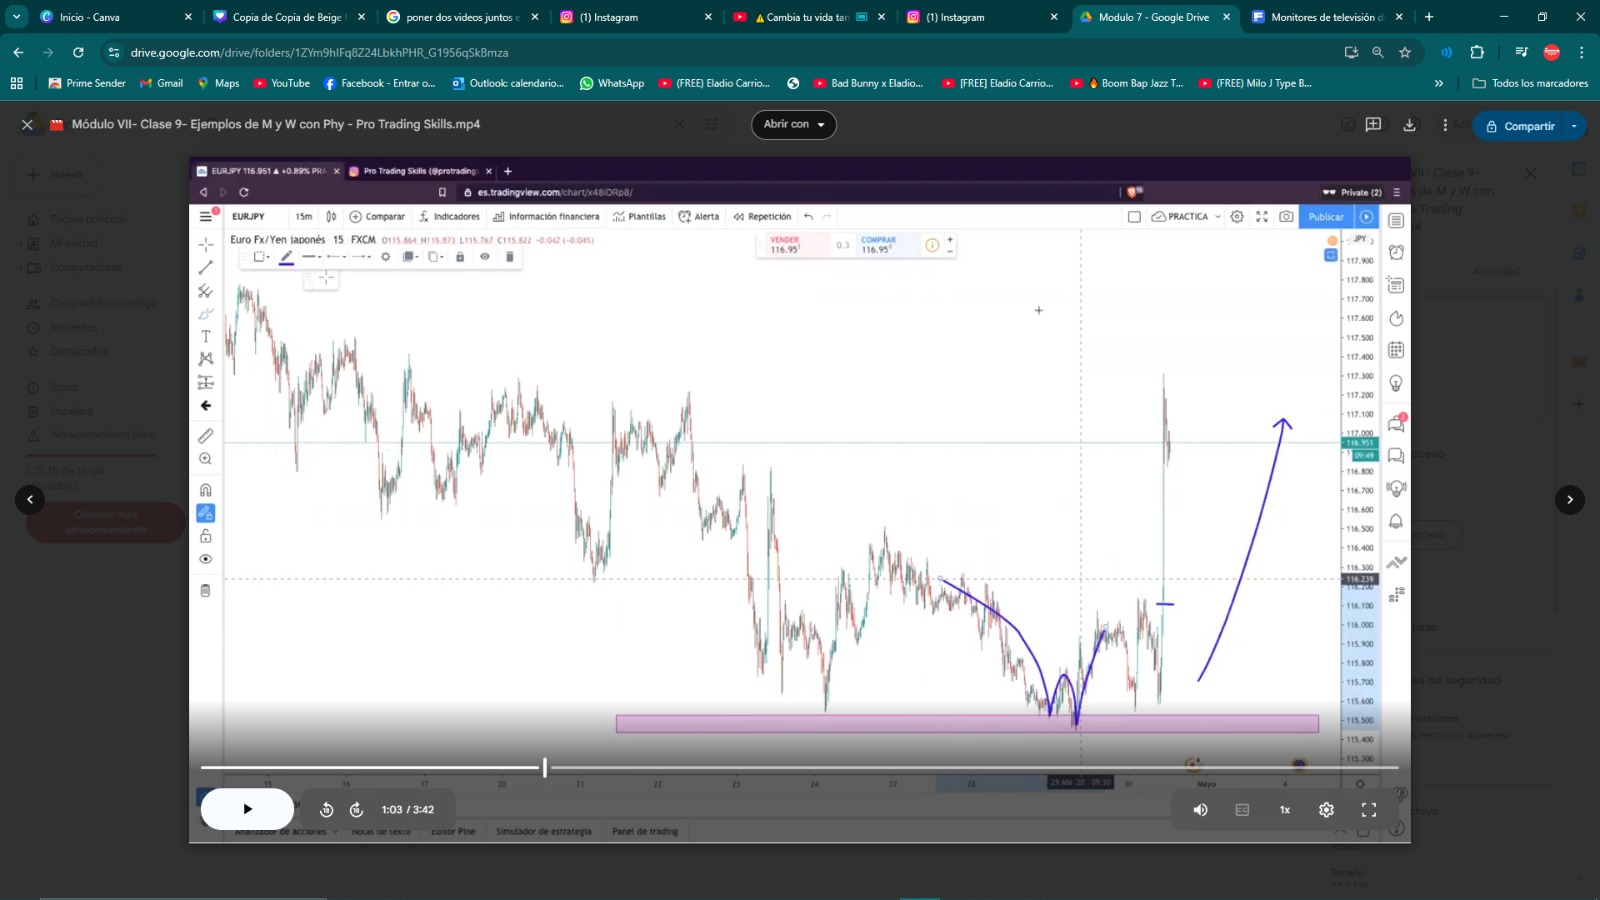1600x900 pixels.
Task: Download the mp4 file from Drive
Action: coord(1409,125)
